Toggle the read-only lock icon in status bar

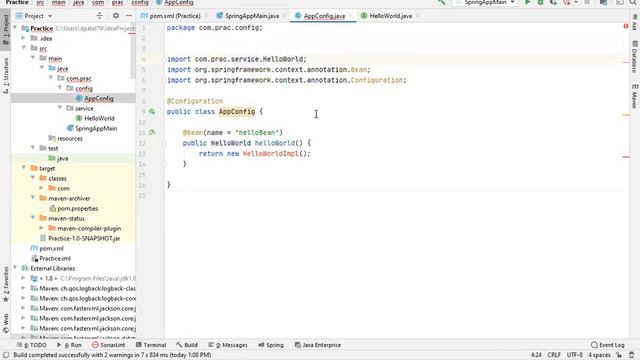[619, 355]
